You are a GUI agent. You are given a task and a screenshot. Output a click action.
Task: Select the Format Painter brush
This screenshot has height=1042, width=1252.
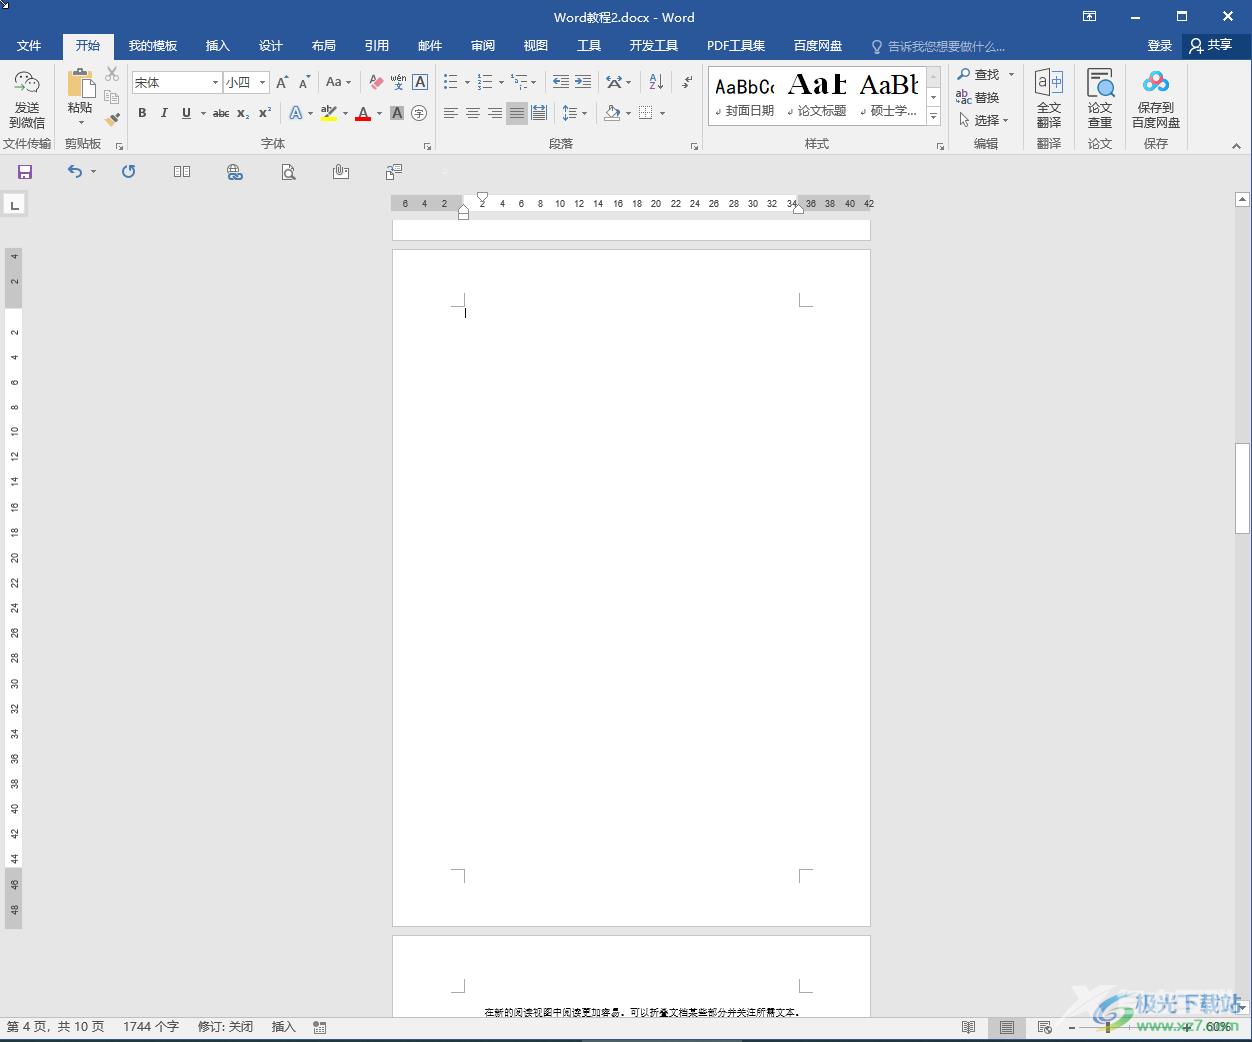[112, 119]
